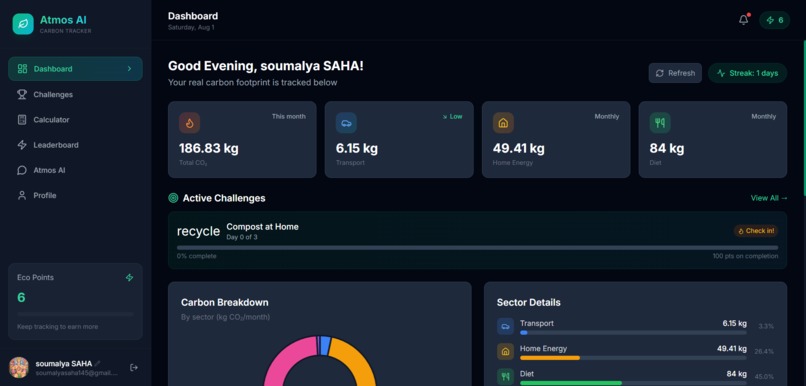806x386 pixels.
Task: Click the house icon on Home Energy card
Action: [503, 123]
